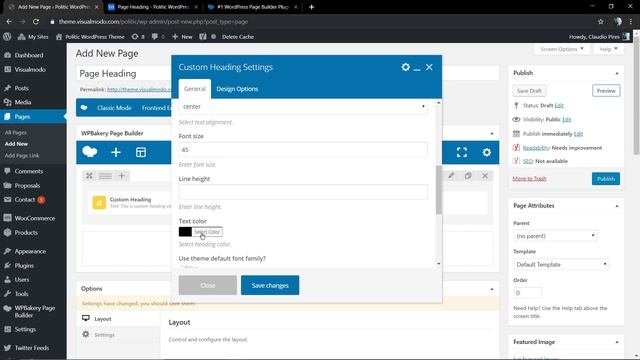Screen dimensions: 640x360
Task: Open the Template dropdown
Action: [x=561, y=264]
